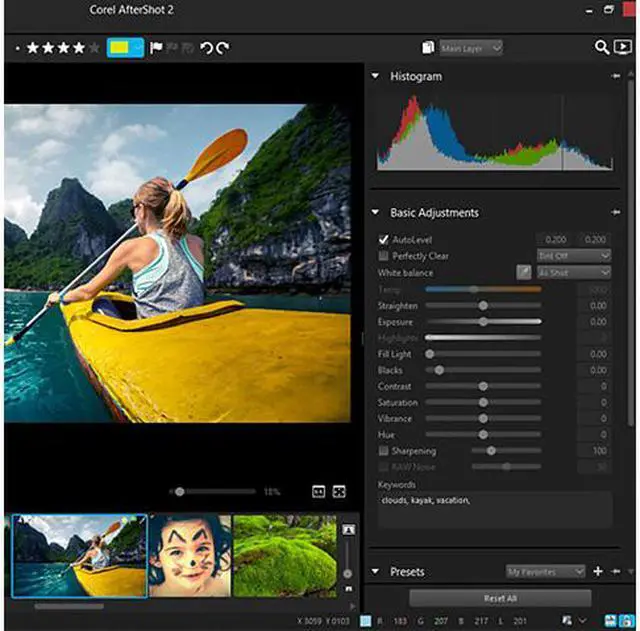Open the My Favorites presets dropdown
640x631 pixels.
coord(546,571)
